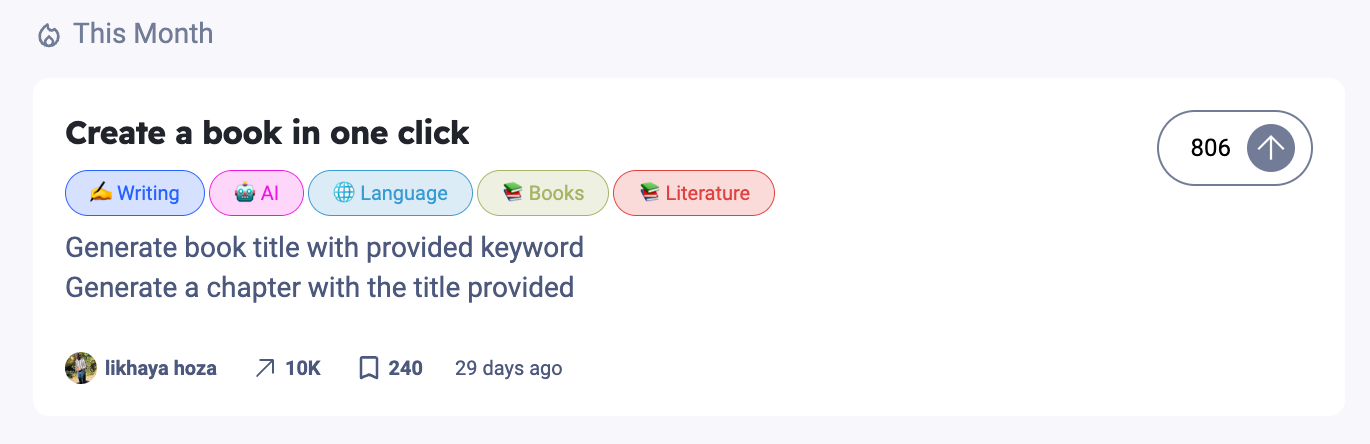Click the green books emoji in Books tag
The width and height of the screenshot is (1370, 444).
point(513,193)
